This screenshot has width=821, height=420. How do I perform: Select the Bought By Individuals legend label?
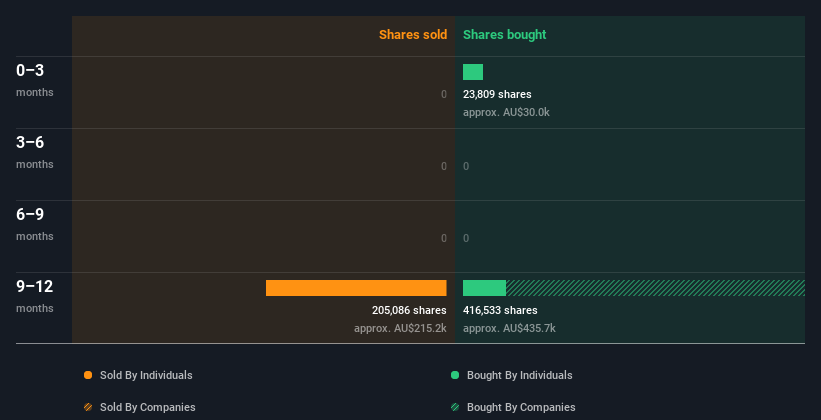point(519,375)
